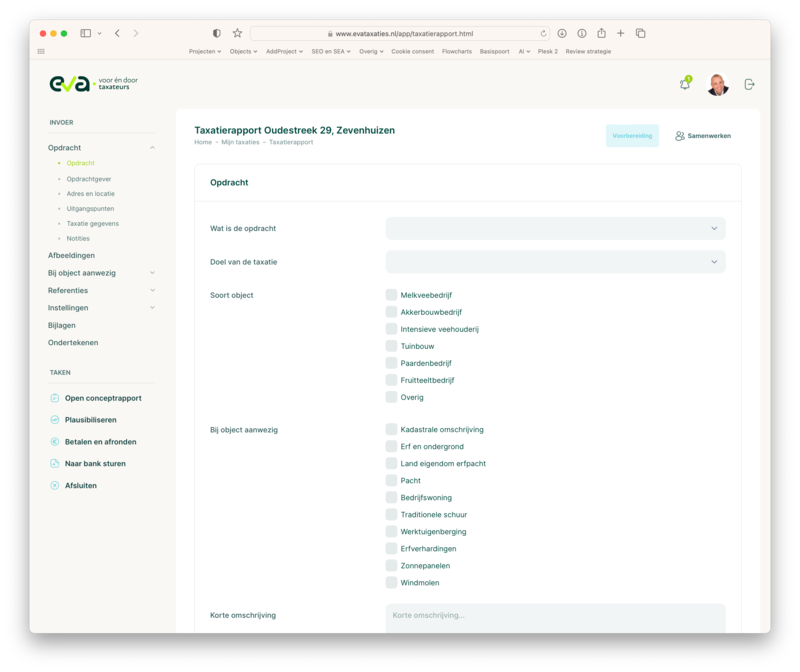800x672 pixels.
Task: Select Opdrachtgever in the sidebar
Action: [89, 179]
